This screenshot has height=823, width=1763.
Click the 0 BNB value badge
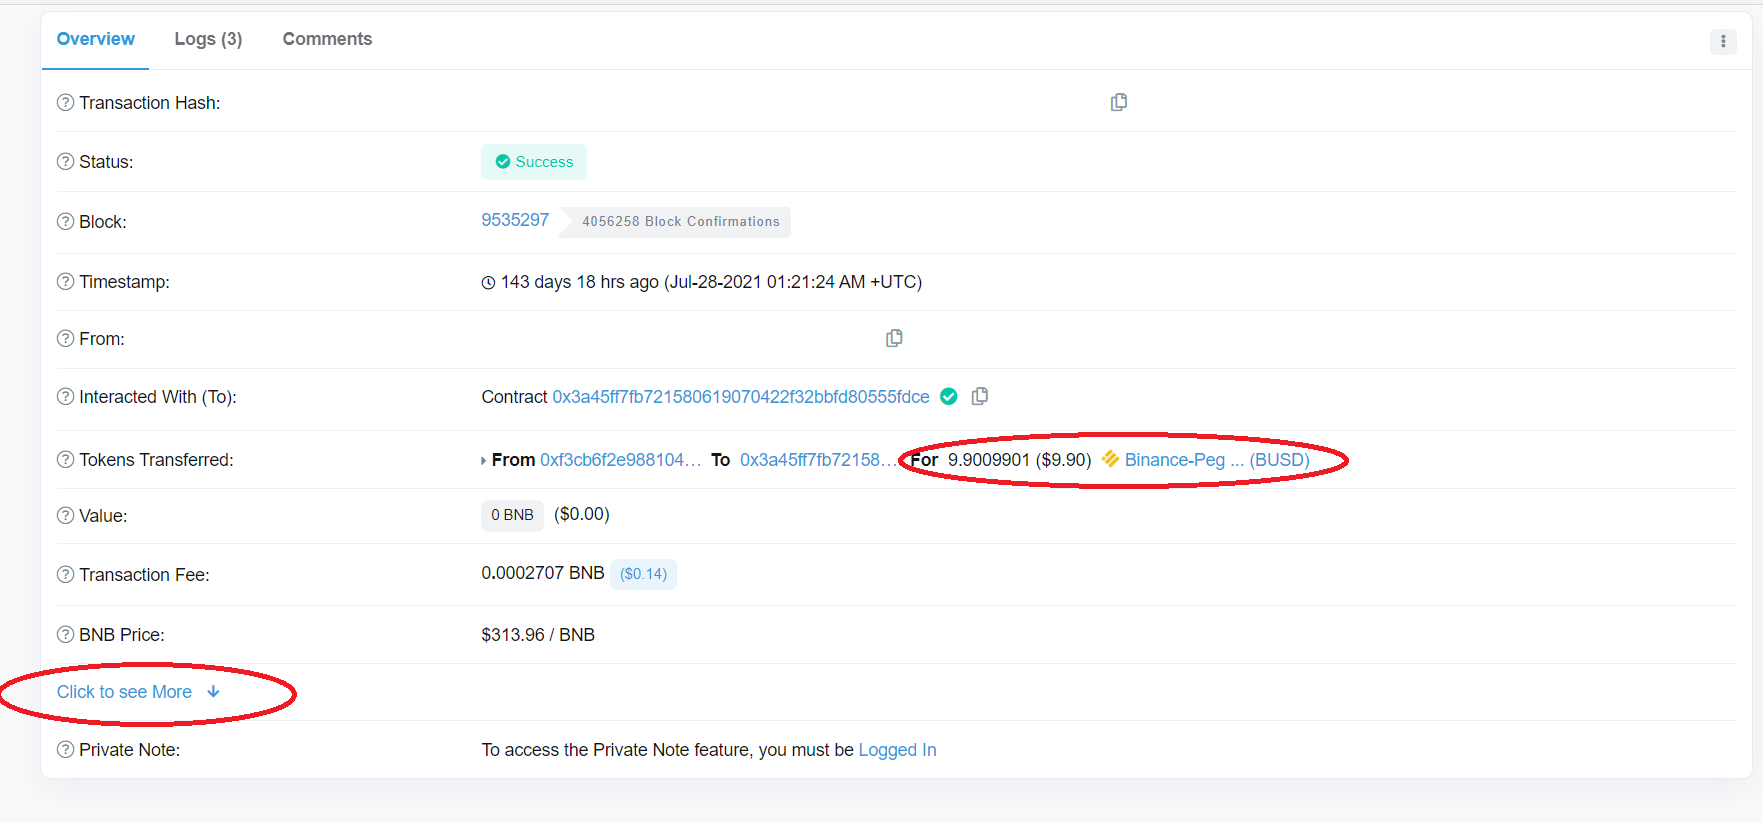512,515
